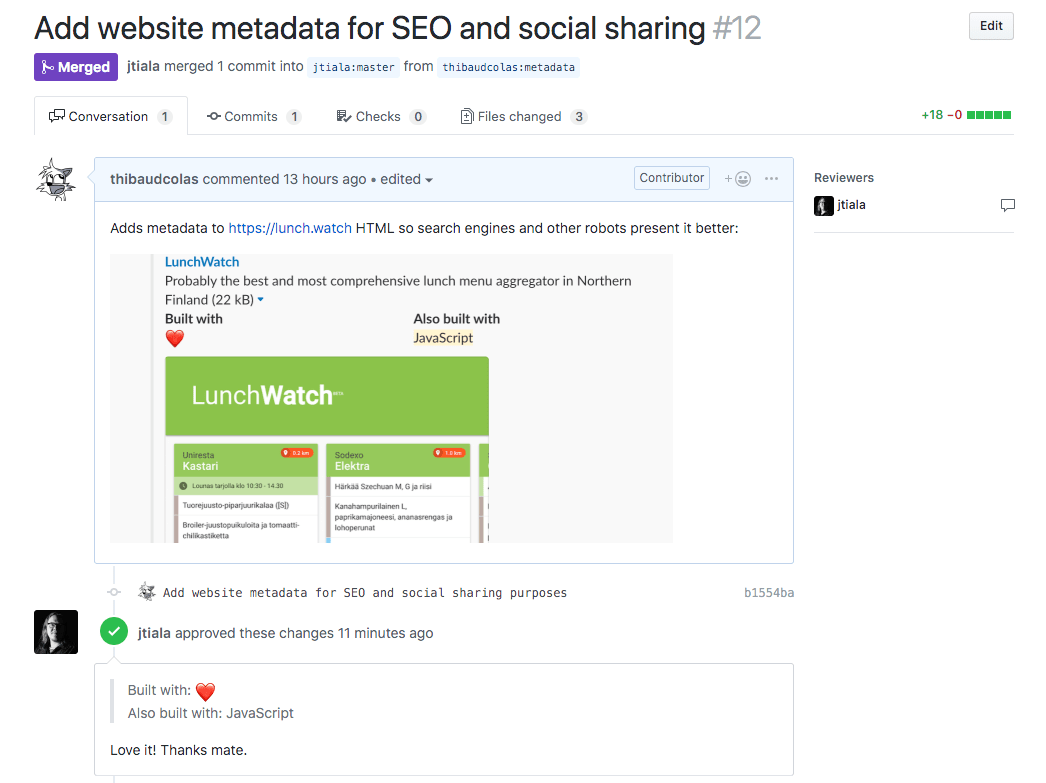
Task: Click the Edit button for the title
Action: pyautogui.click(x=991, y=26)
